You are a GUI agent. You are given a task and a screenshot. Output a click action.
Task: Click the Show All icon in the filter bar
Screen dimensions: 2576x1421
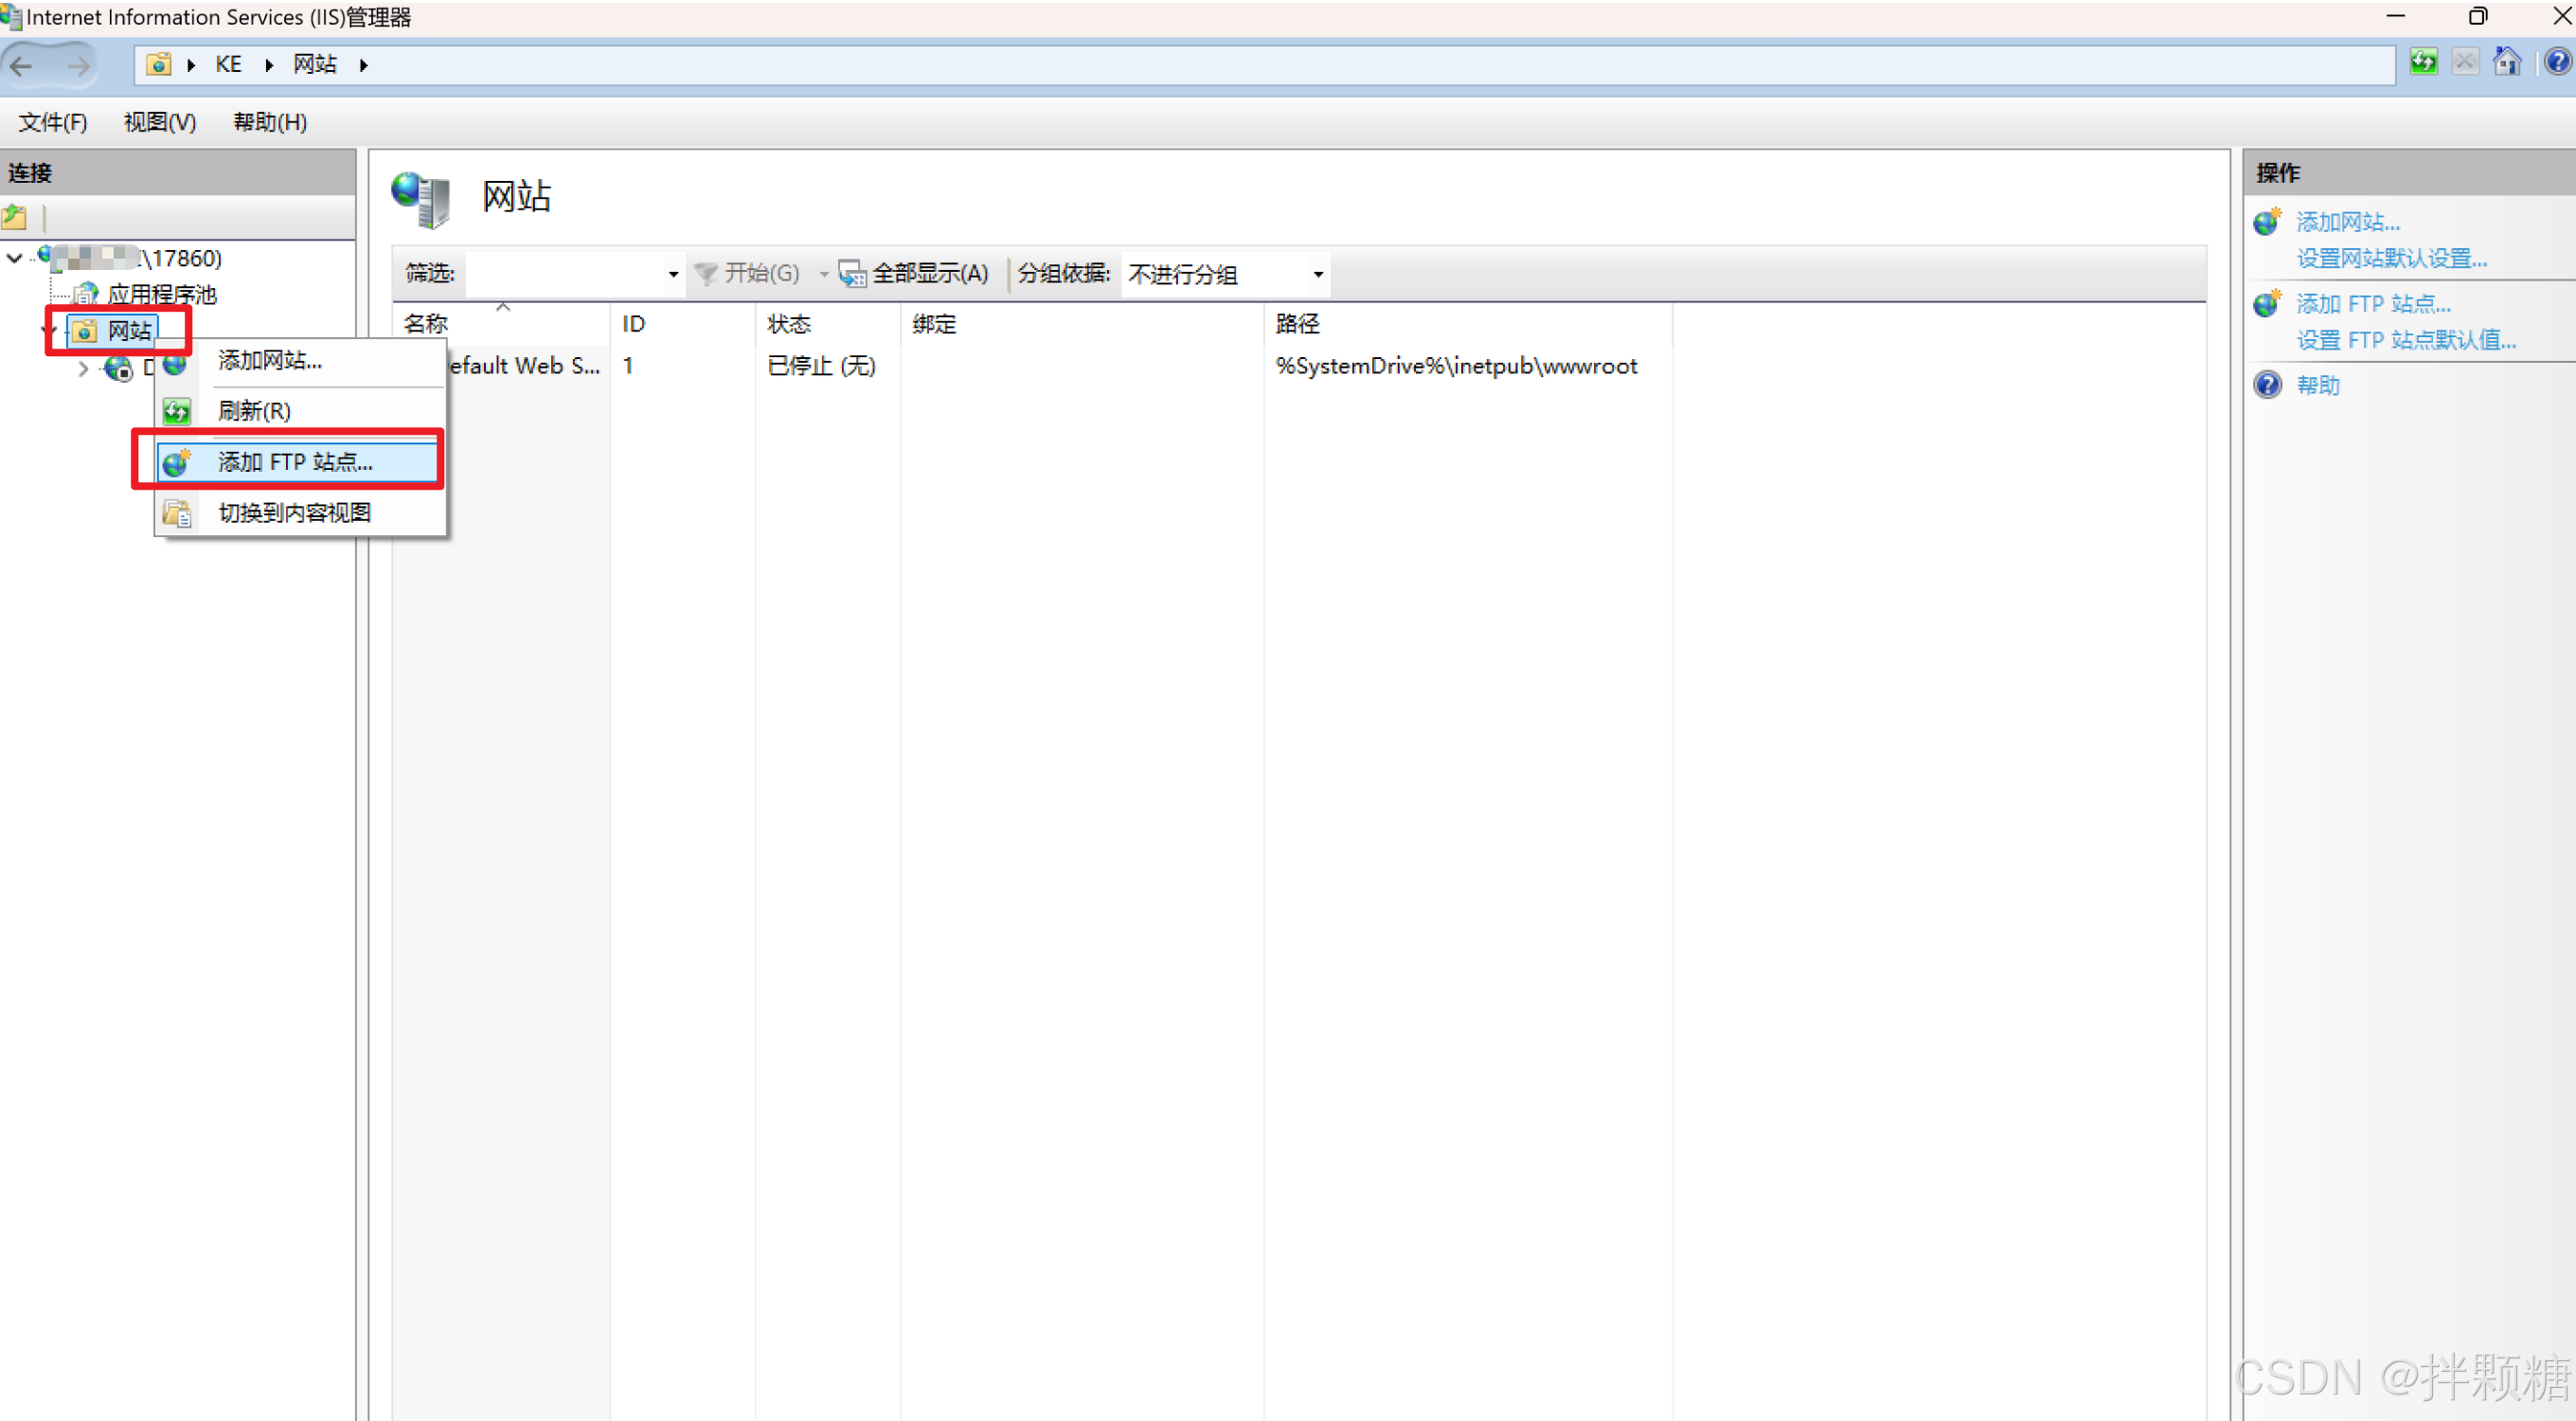pyautogui.click(x=852, y=273)
